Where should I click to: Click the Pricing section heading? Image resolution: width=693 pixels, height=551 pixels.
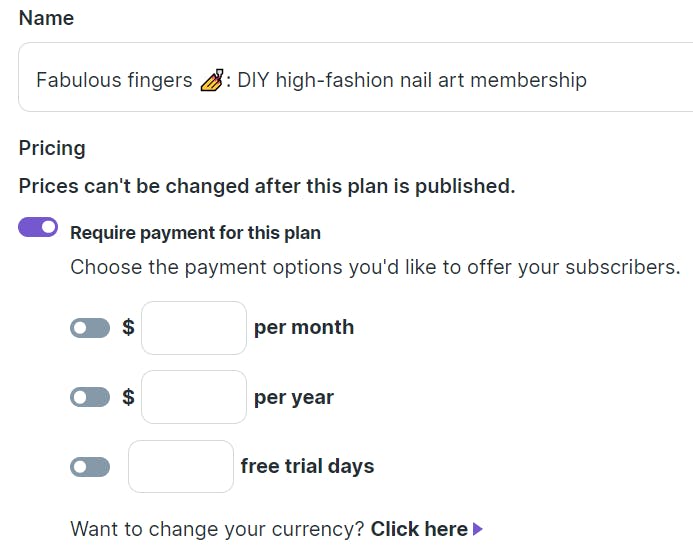(52, 148)
